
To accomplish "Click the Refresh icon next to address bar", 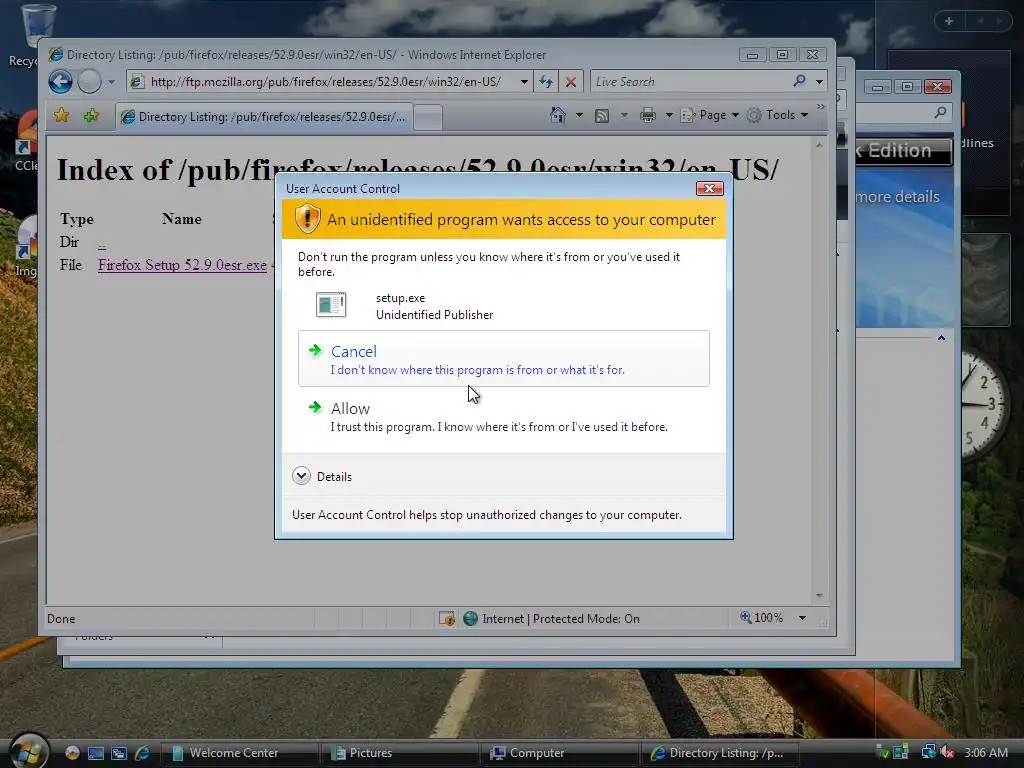I will [x=546, y=82].
